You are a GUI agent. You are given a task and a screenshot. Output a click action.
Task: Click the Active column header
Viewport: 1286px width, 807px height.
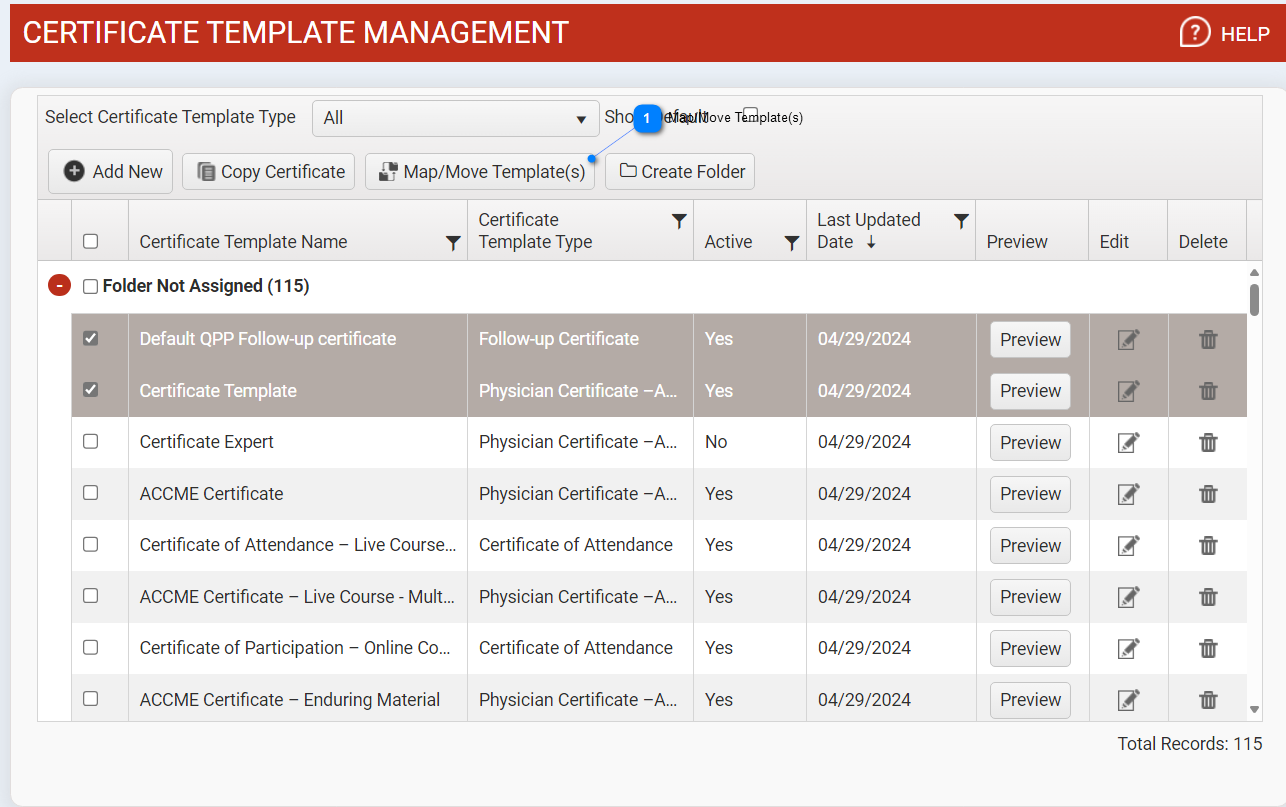[728, 242]
